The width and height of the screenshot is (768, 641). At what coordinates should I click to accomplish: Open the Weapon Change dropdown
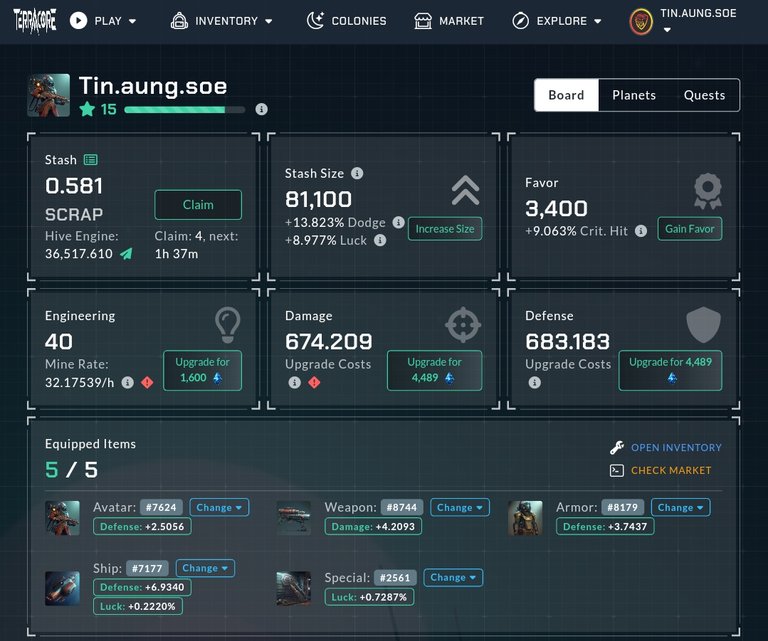[460, 507]
